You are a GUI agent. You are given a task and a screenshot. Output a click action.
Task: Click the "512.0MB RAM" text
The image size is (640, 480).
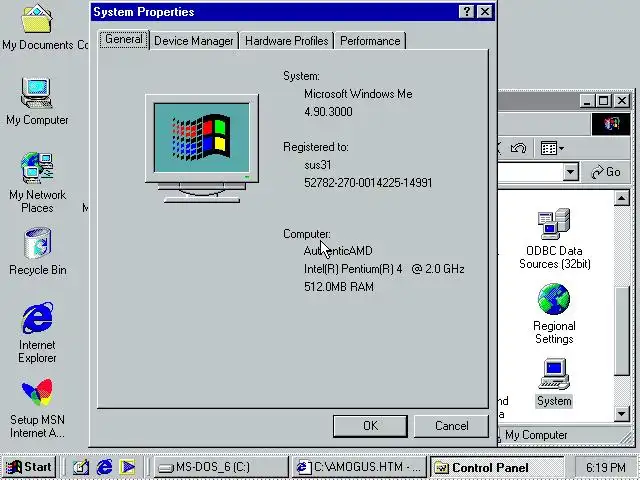(x=339, y=287)
